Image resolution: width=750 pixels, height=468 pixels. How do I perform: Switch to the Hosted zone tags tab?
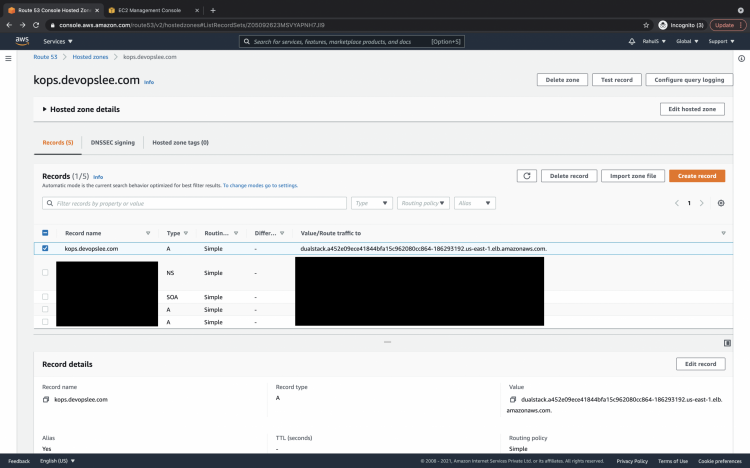click(180, 143)
